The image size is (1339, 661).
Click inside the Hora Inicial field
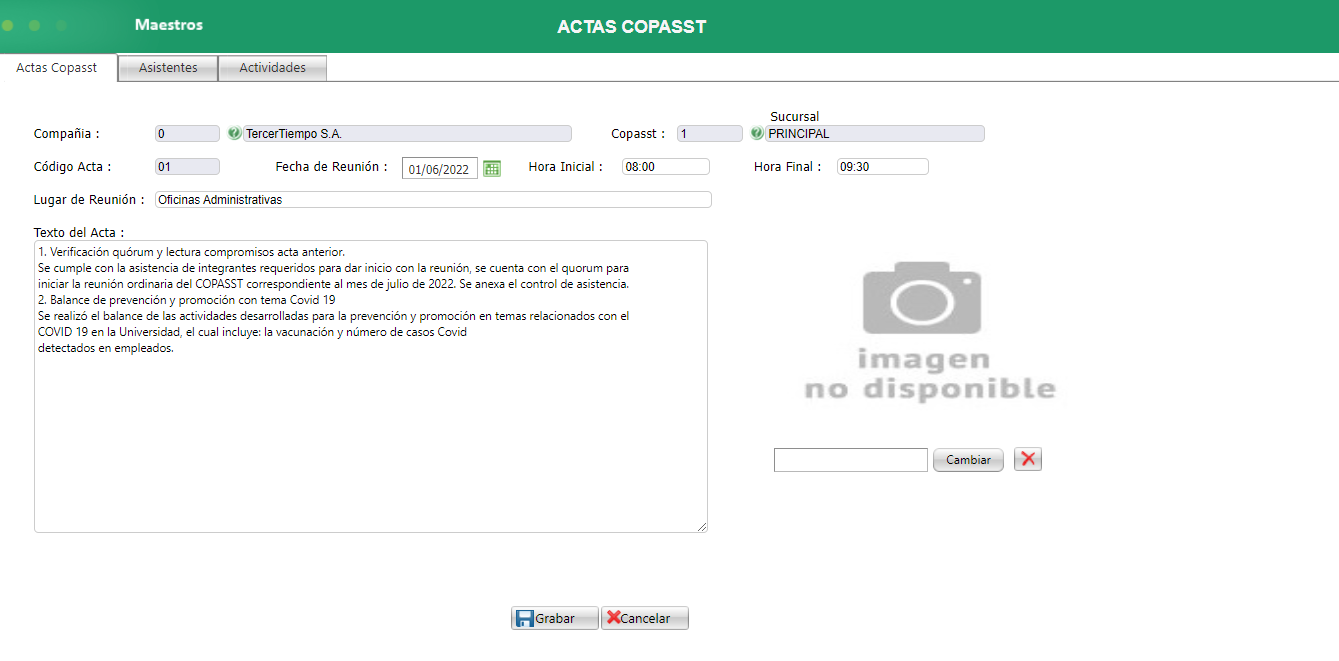point(664,166)
